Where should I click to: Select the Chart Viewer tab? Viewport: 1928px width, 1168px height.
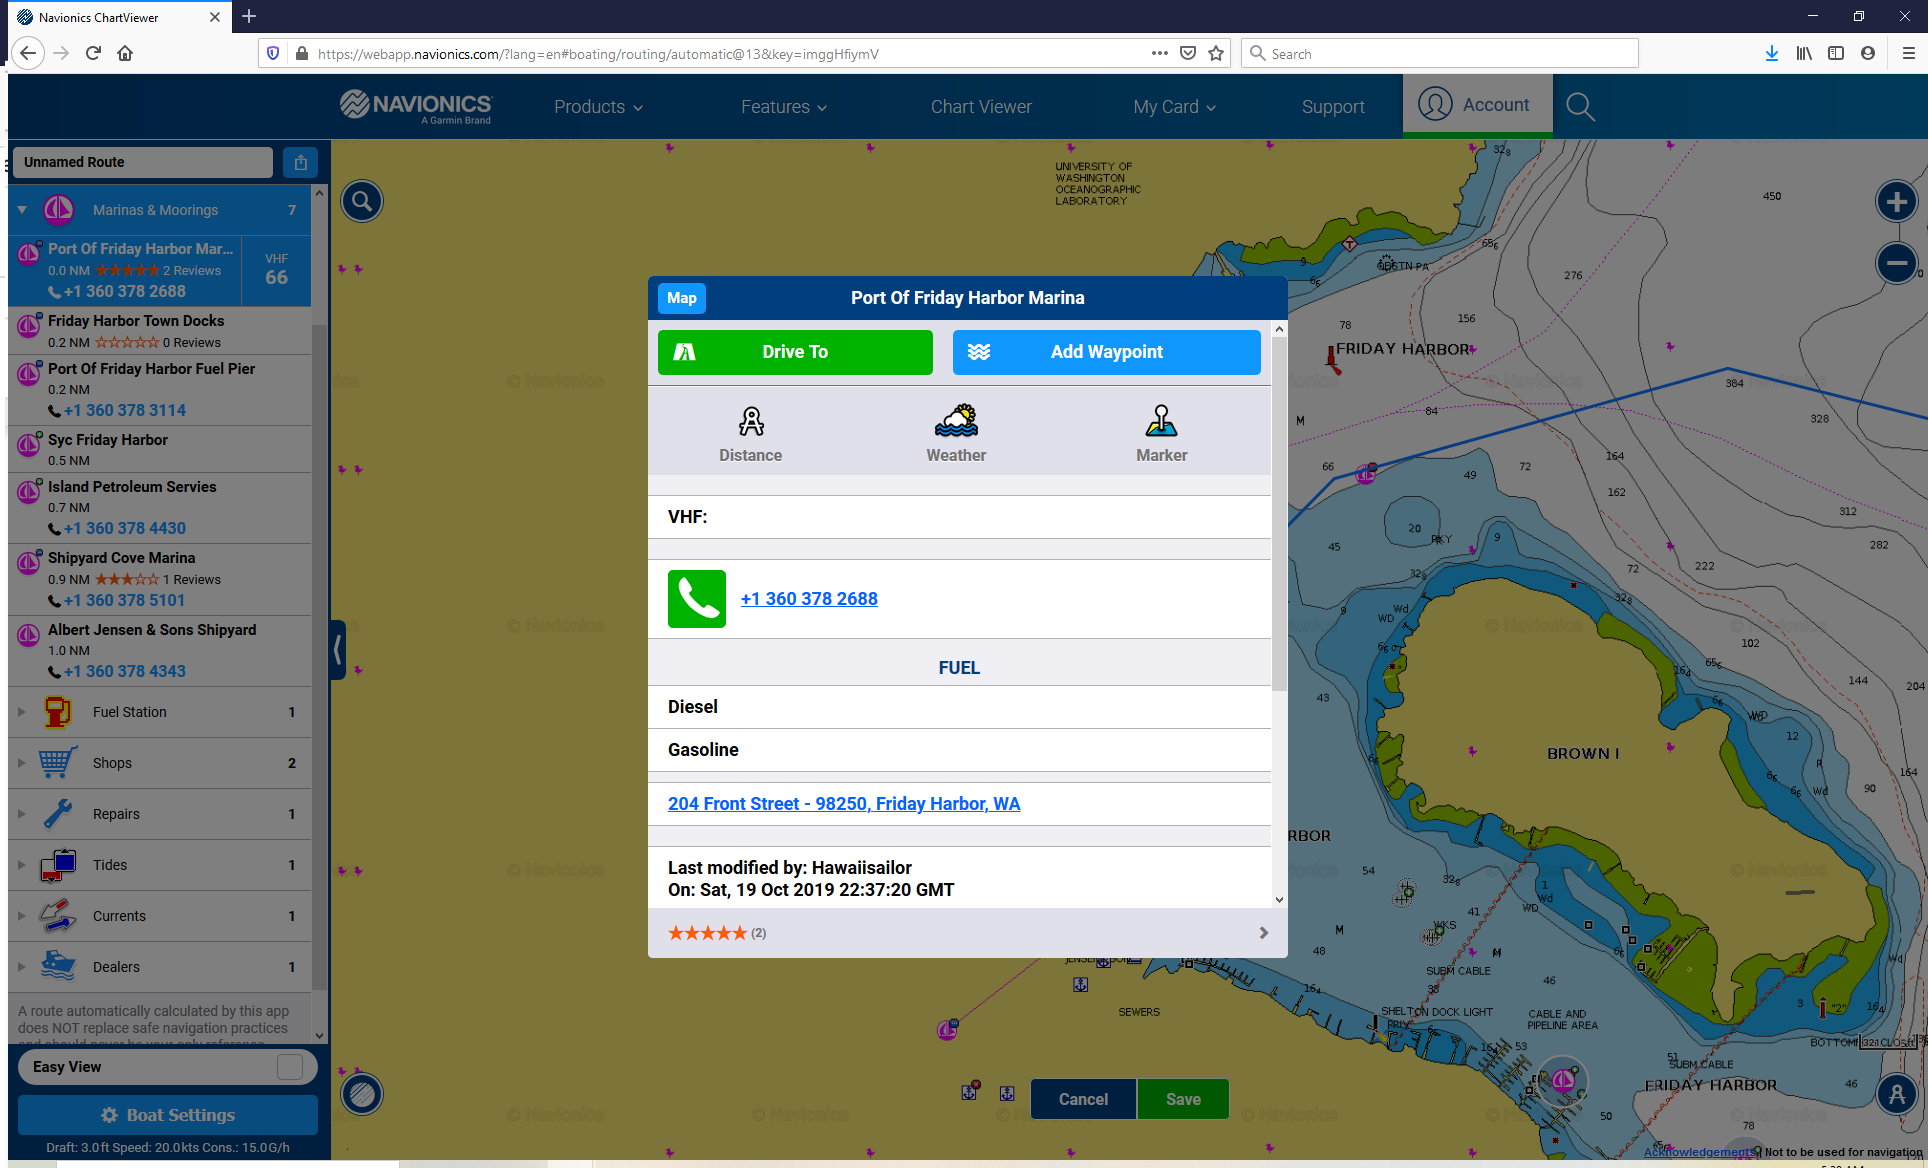[979, 106]
